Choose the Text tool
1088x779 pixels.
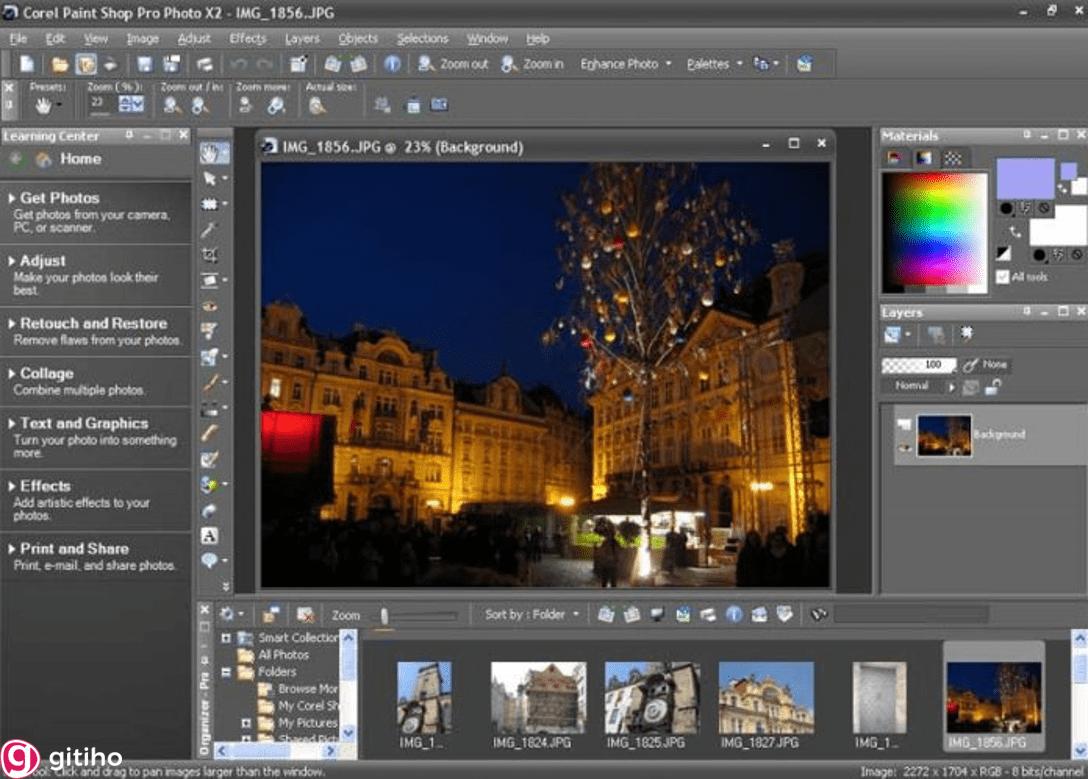210,535
